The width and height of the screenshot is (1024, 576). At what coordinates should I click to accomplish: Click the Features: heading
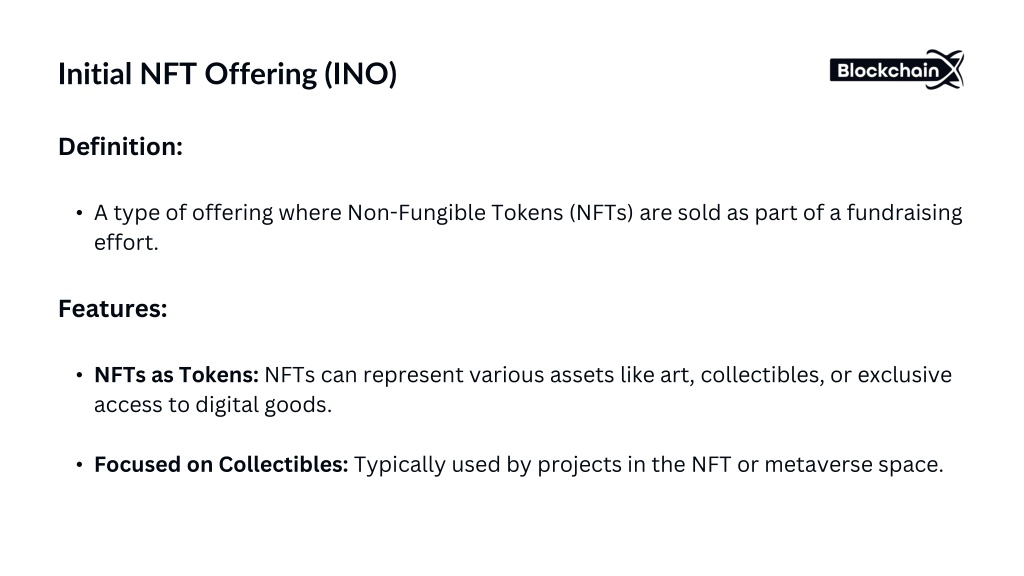tap(112, 308)
